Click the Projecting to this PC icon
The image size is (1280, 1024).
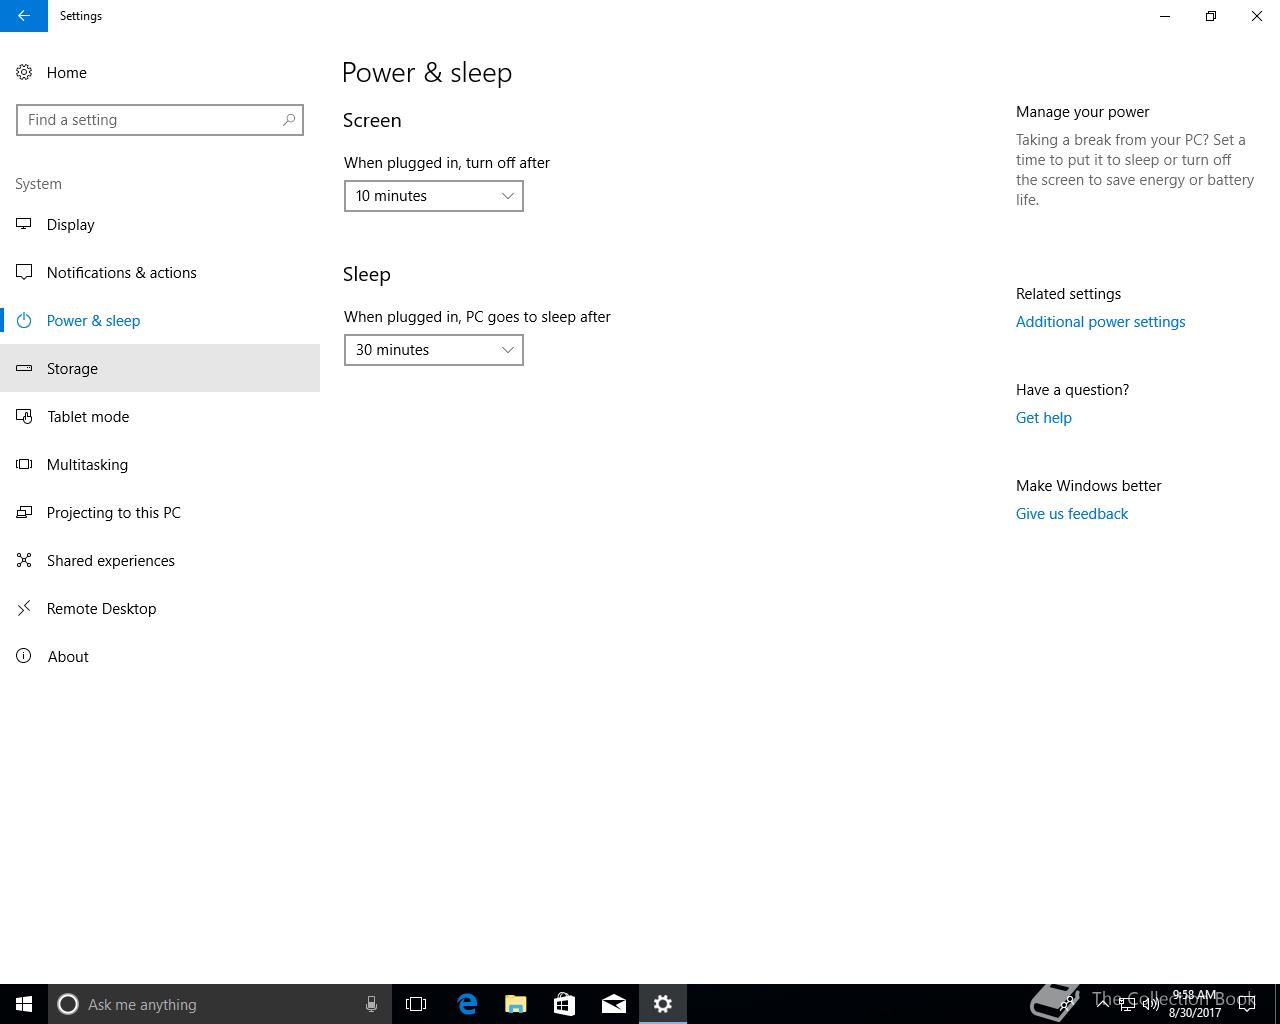[x=24, y=512]
